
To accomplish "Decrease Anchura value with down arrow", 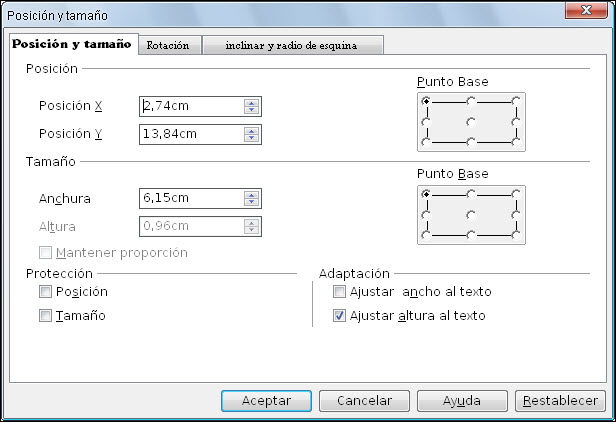I will (x=251, y=203).
